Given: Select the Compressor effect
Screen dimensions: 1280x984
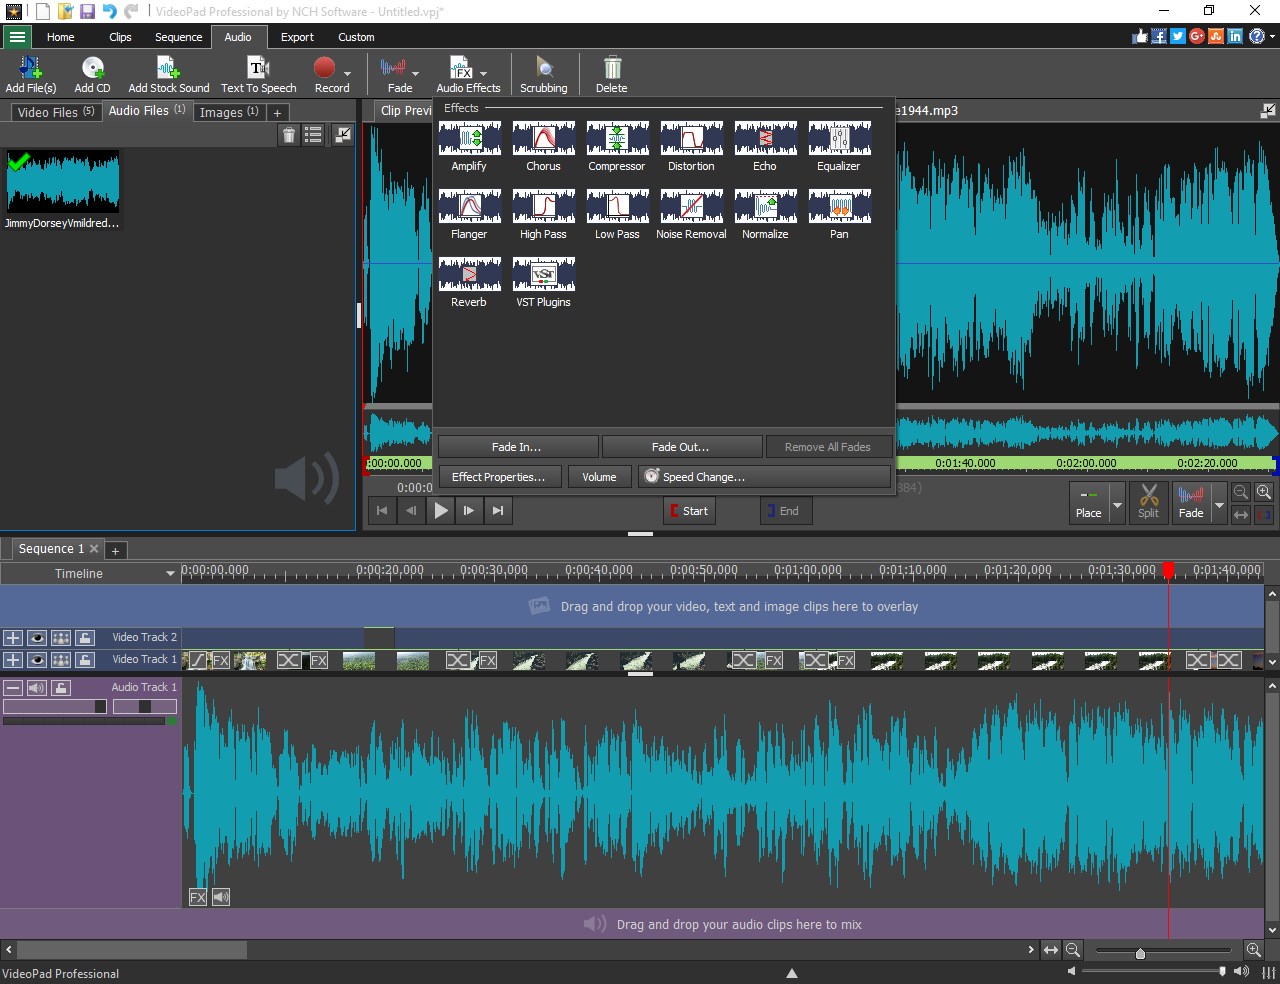Looking at the screenshot, I should (x=617, y=145).
